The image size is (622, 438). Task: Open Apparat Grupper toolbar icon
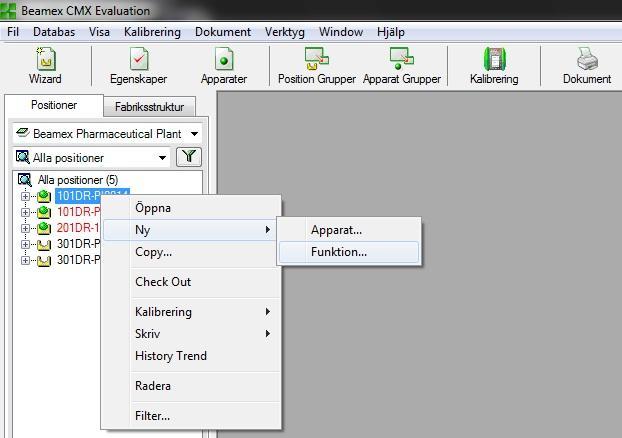pos(401,65)
